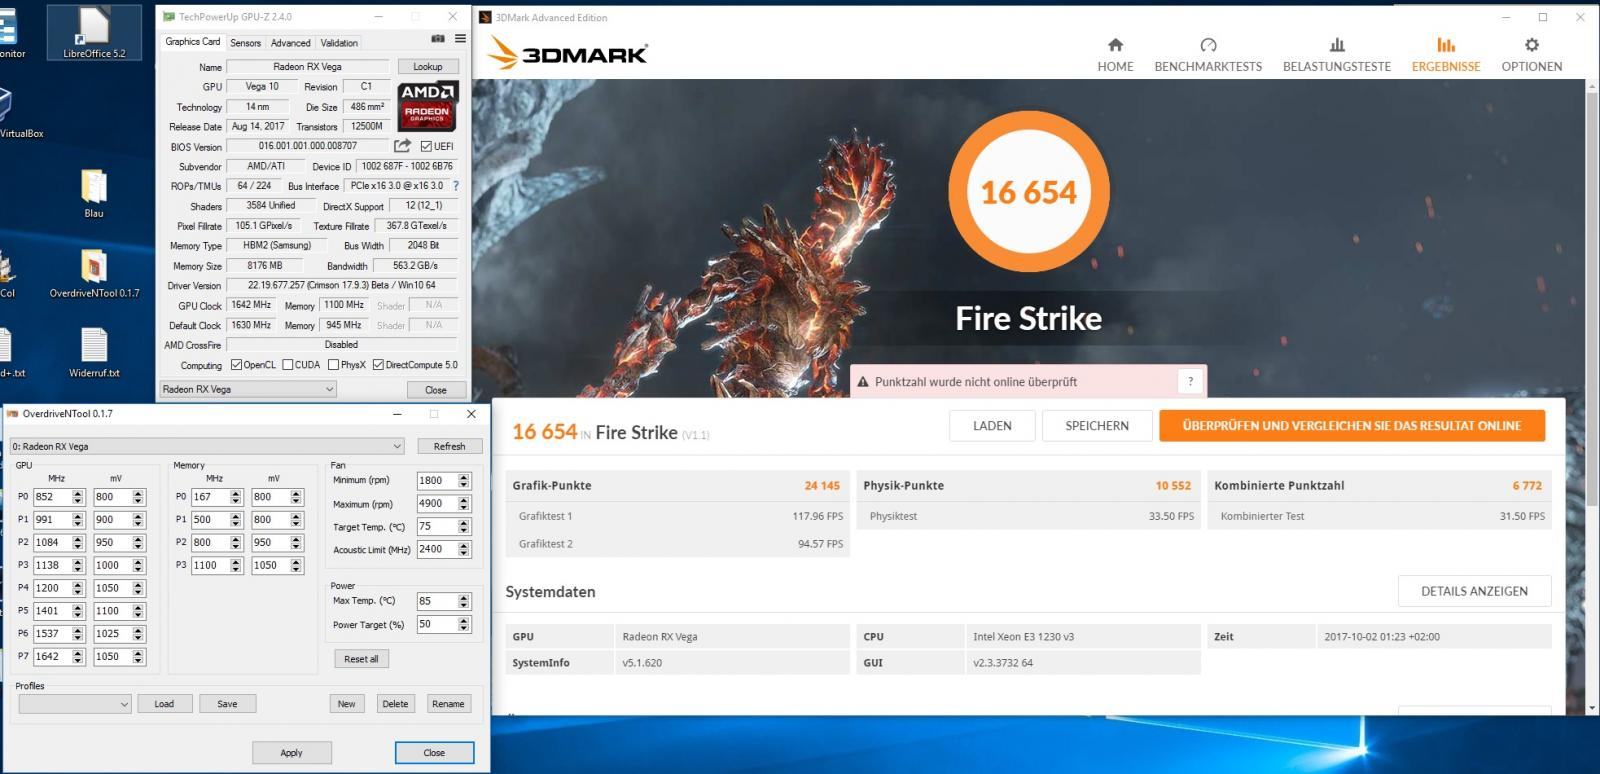1600x774 pixels.
Task: Click DETAILS ANZEIGEN button
Action: pos(1475,591)
